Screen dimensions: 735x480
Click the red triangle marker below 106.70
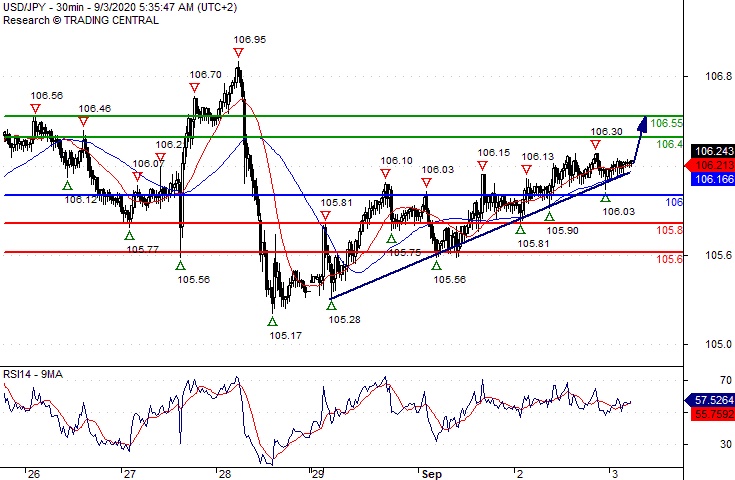point(195,88)
